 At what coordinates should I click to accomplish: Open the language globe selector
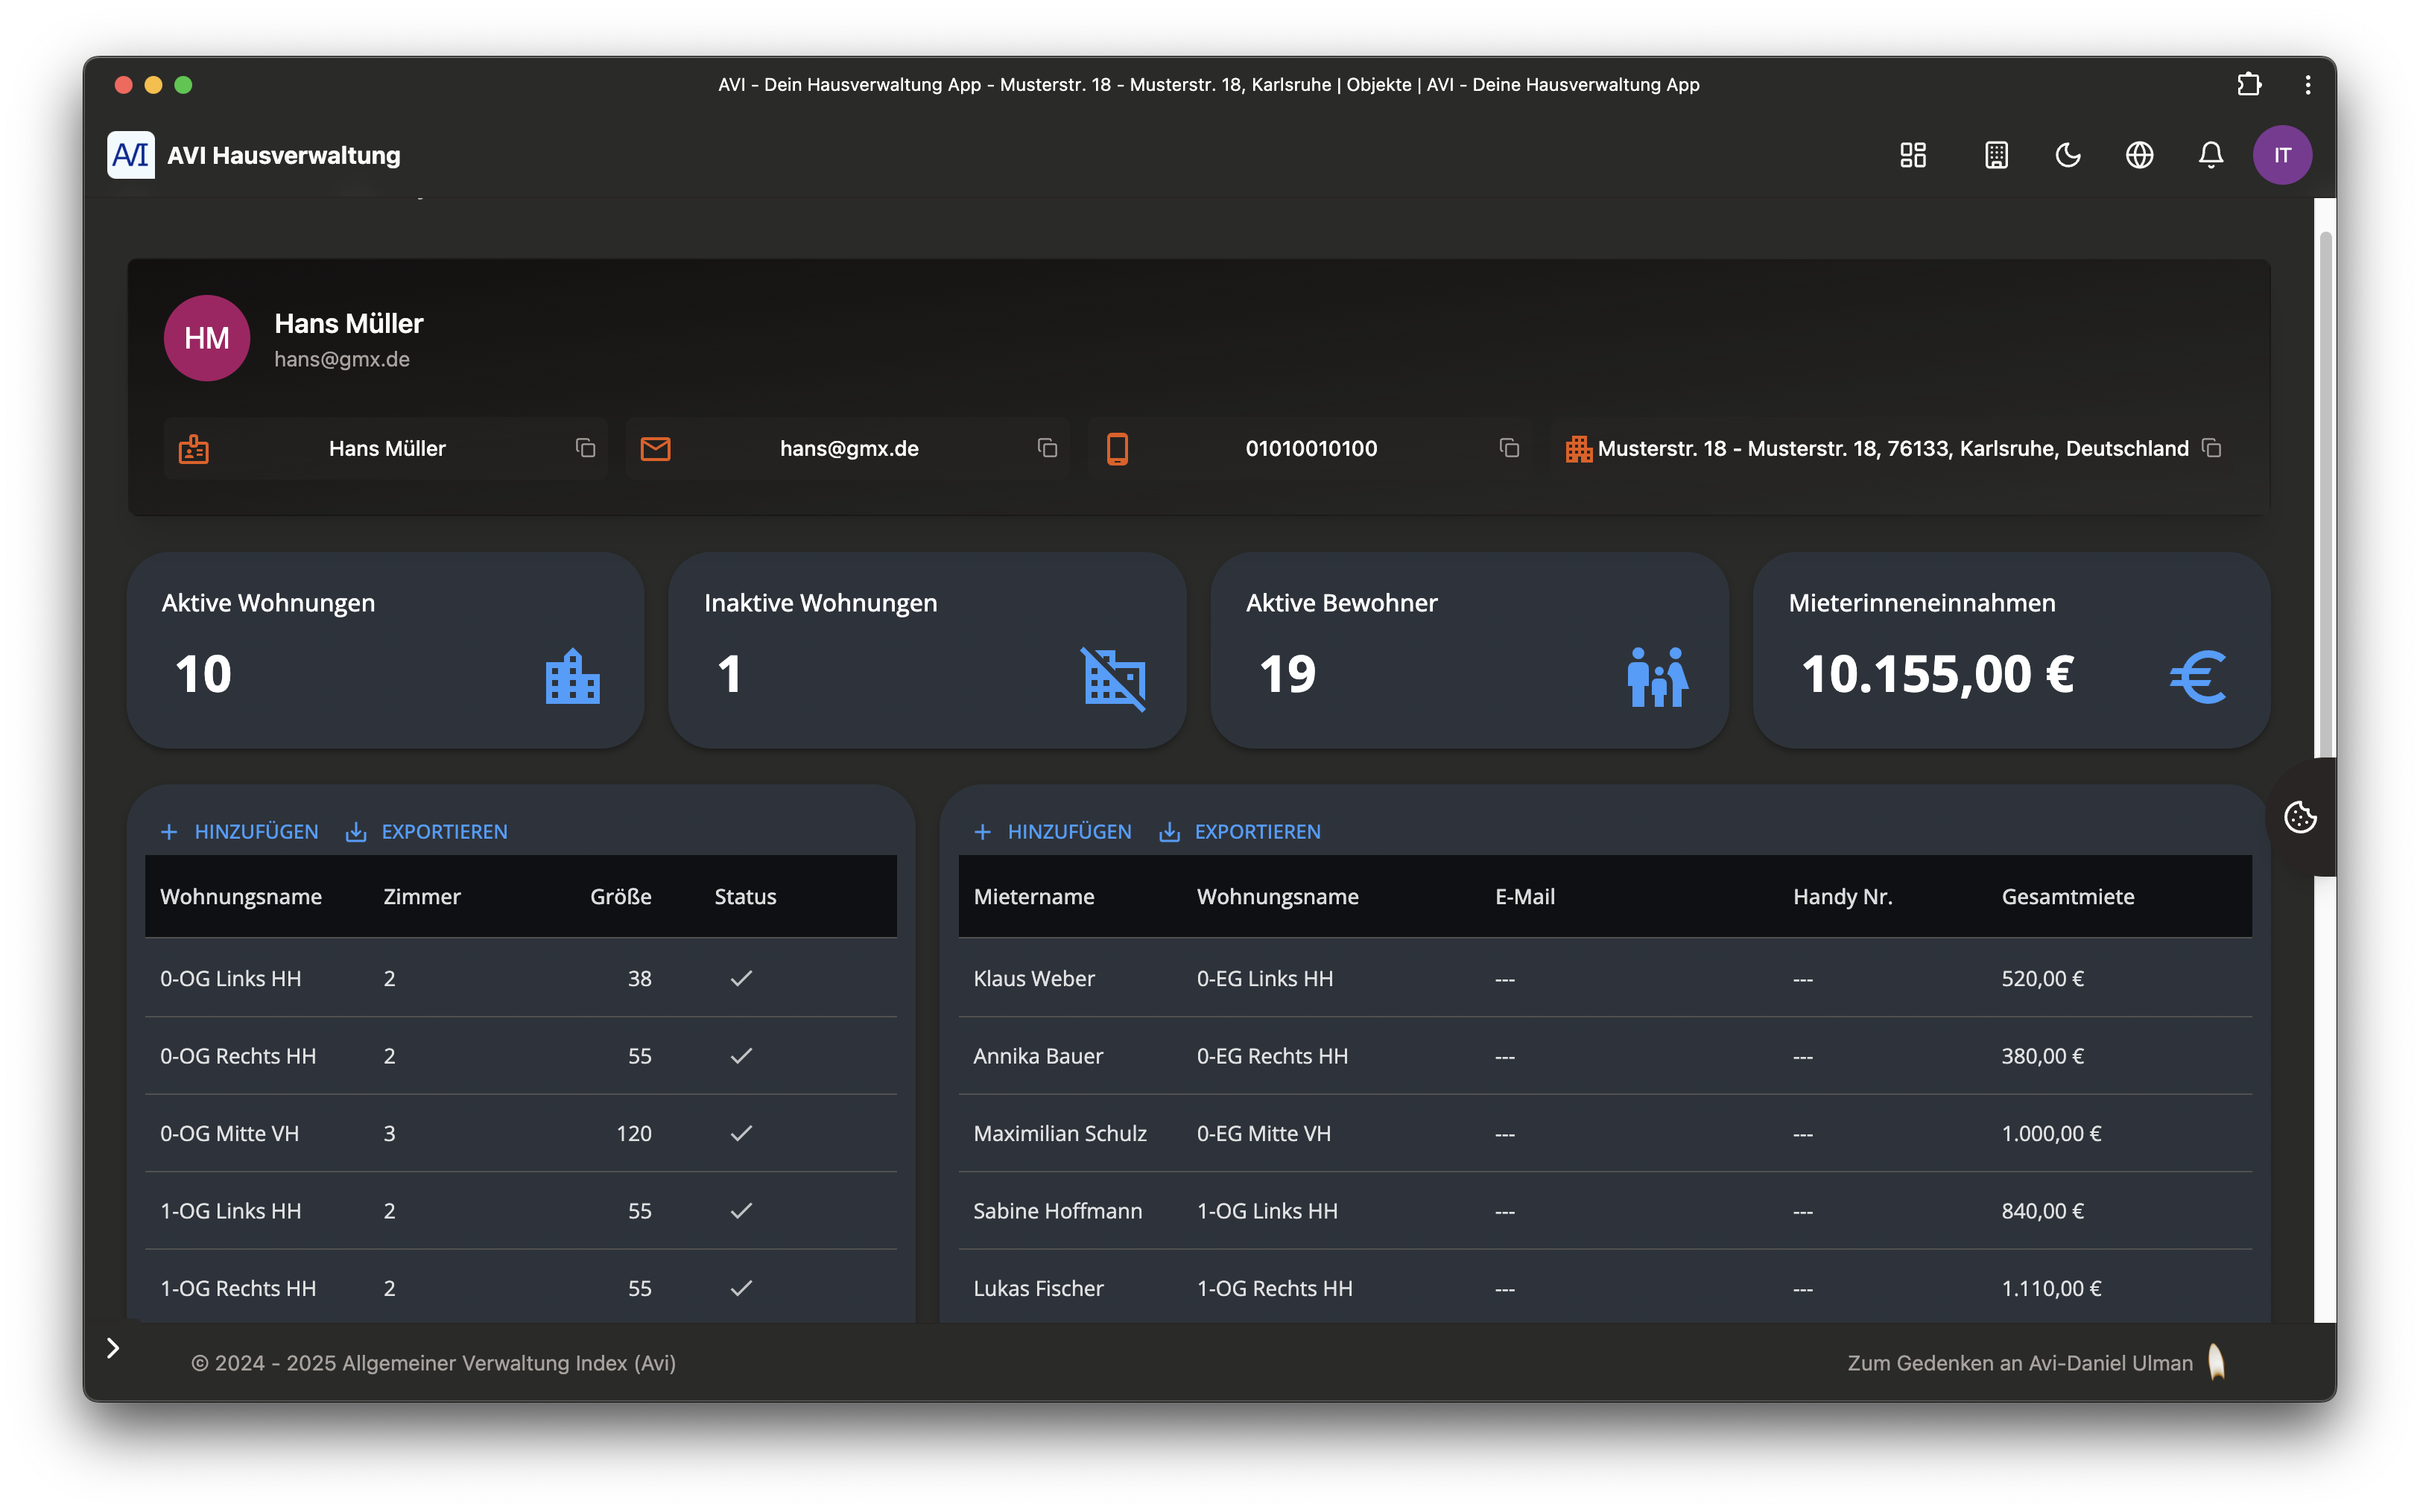tap(2139, 155)
